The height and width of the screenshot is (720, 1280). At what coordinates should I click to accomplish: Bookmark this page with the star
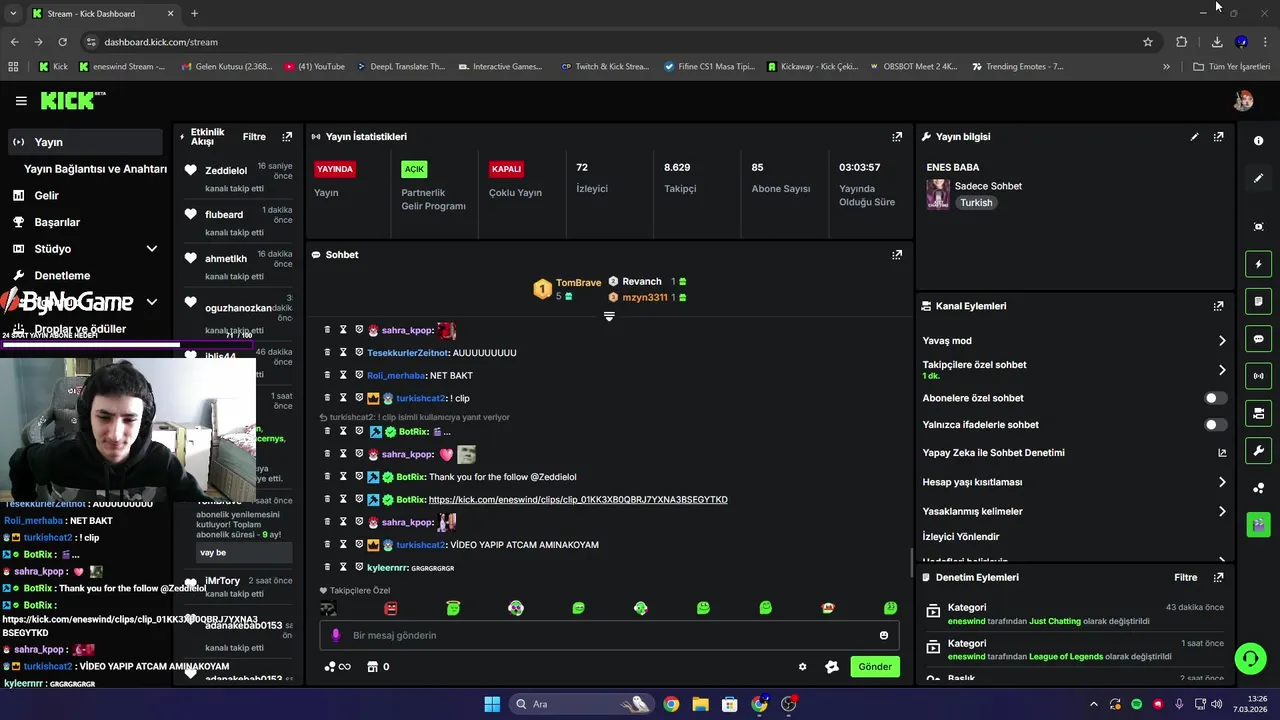1148,42
